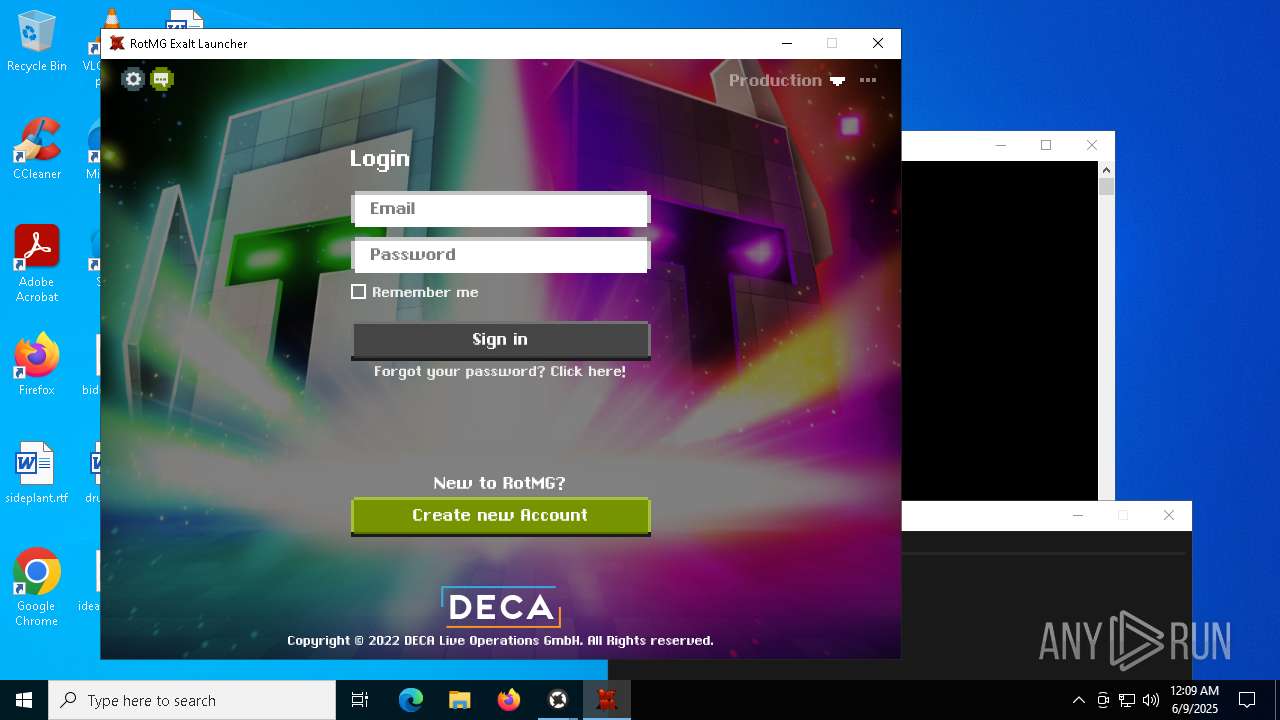Screen dimensions: 1280x720
Task: Launch Microsoft Edge from taskbar
Action: (411, 700)
